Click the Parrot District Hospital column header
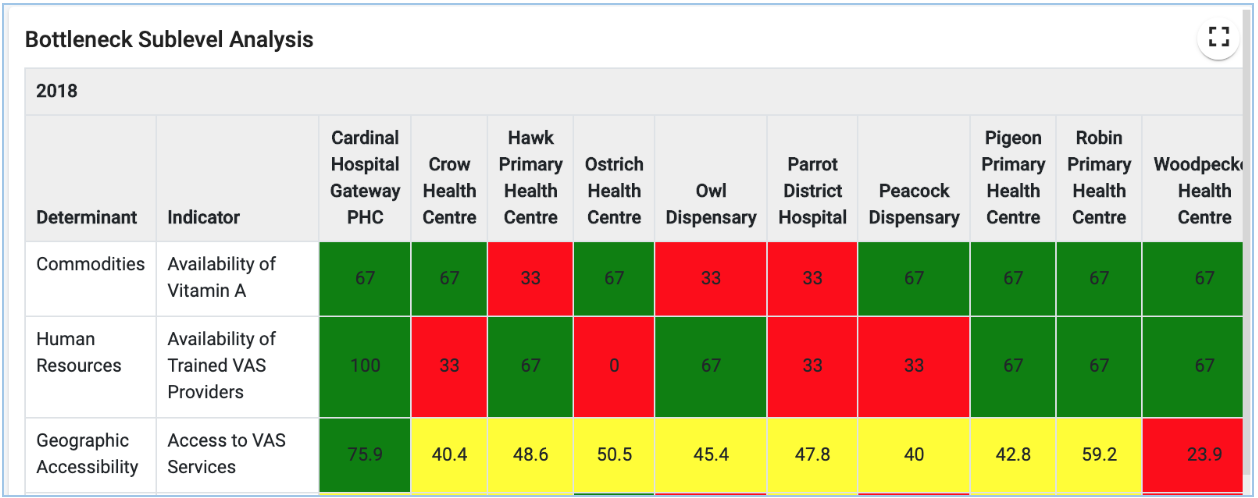 [813, 178]
